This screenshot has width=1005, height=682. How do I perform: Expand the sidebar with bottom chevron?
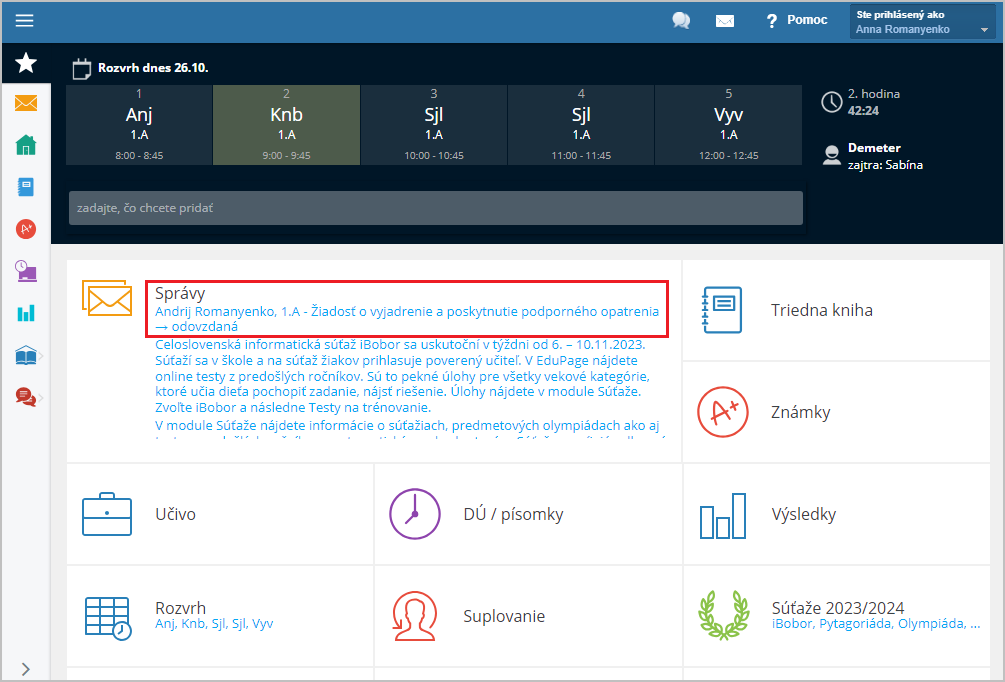click(x=26, y=669)
